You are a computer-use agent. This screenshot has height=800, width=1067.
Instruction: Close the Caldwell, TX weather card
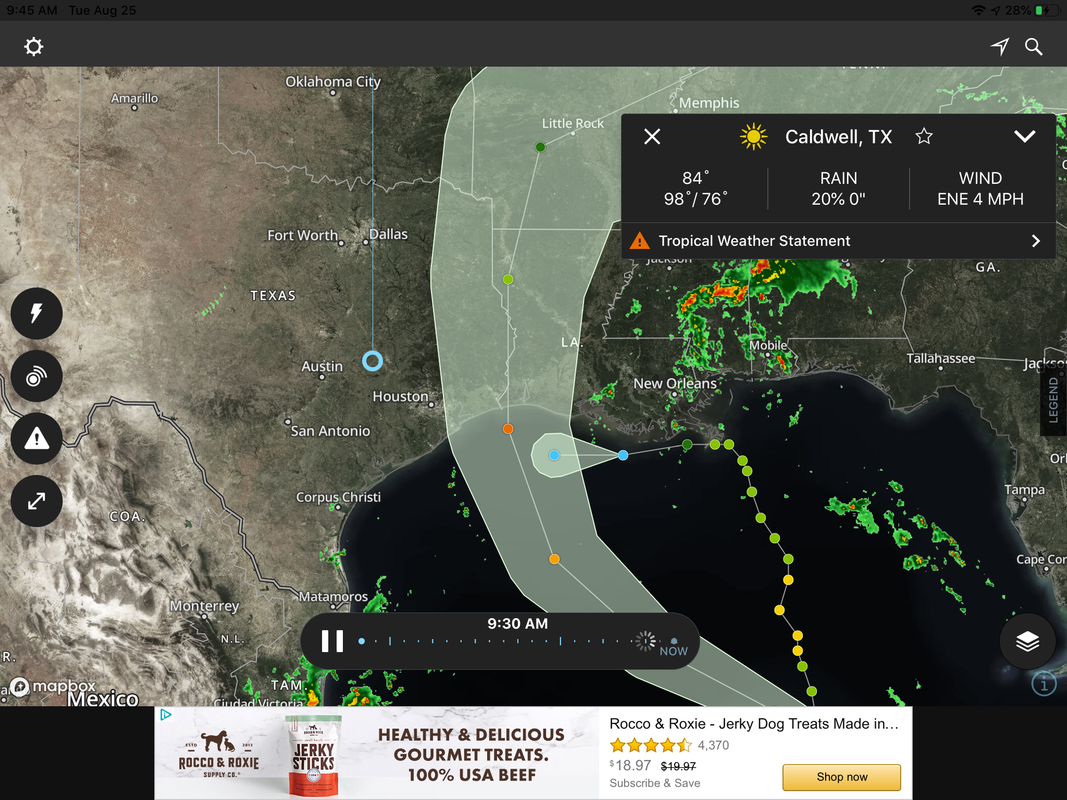652,137
